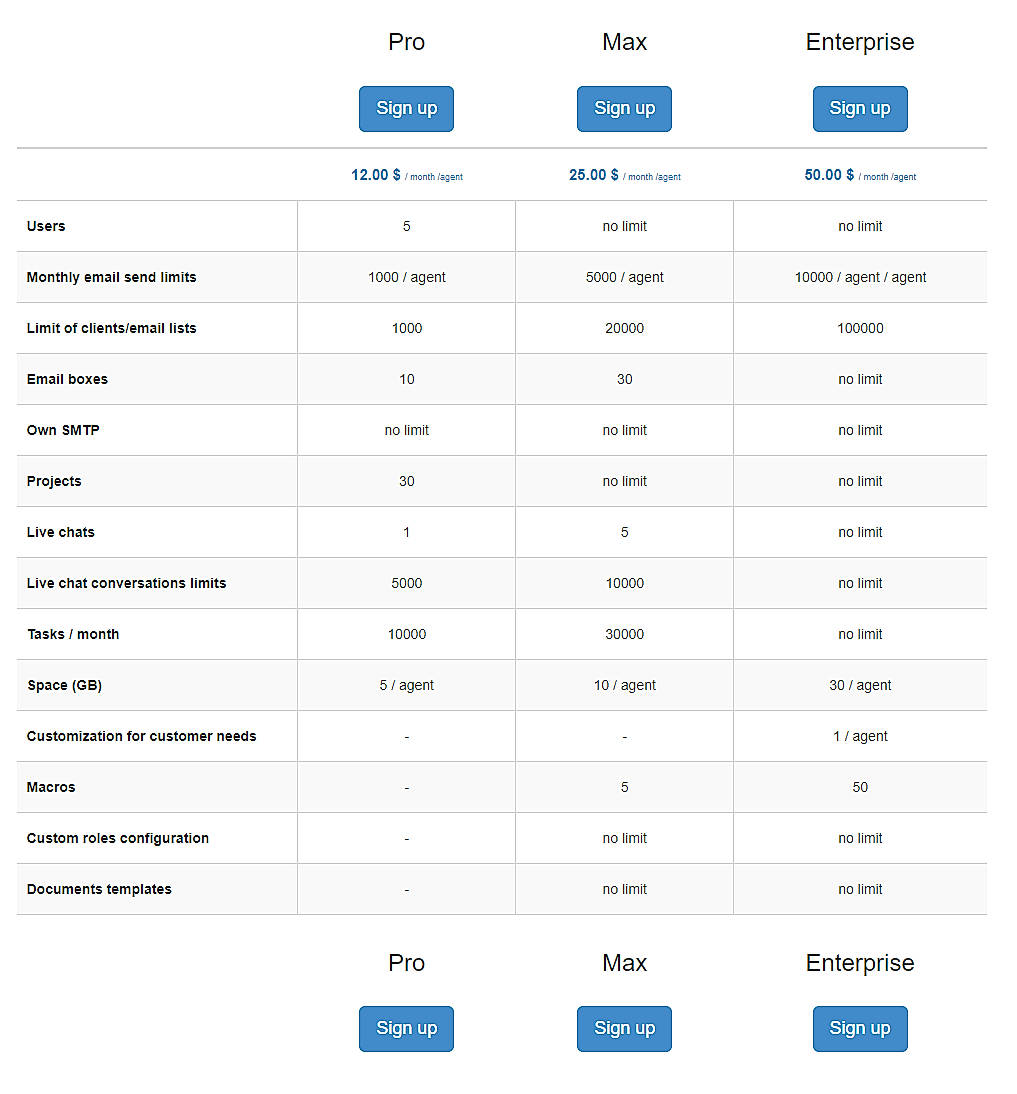1017x1094 pixels.
Task: Select the Own SMTP row label
Action: tap(63, 430)
